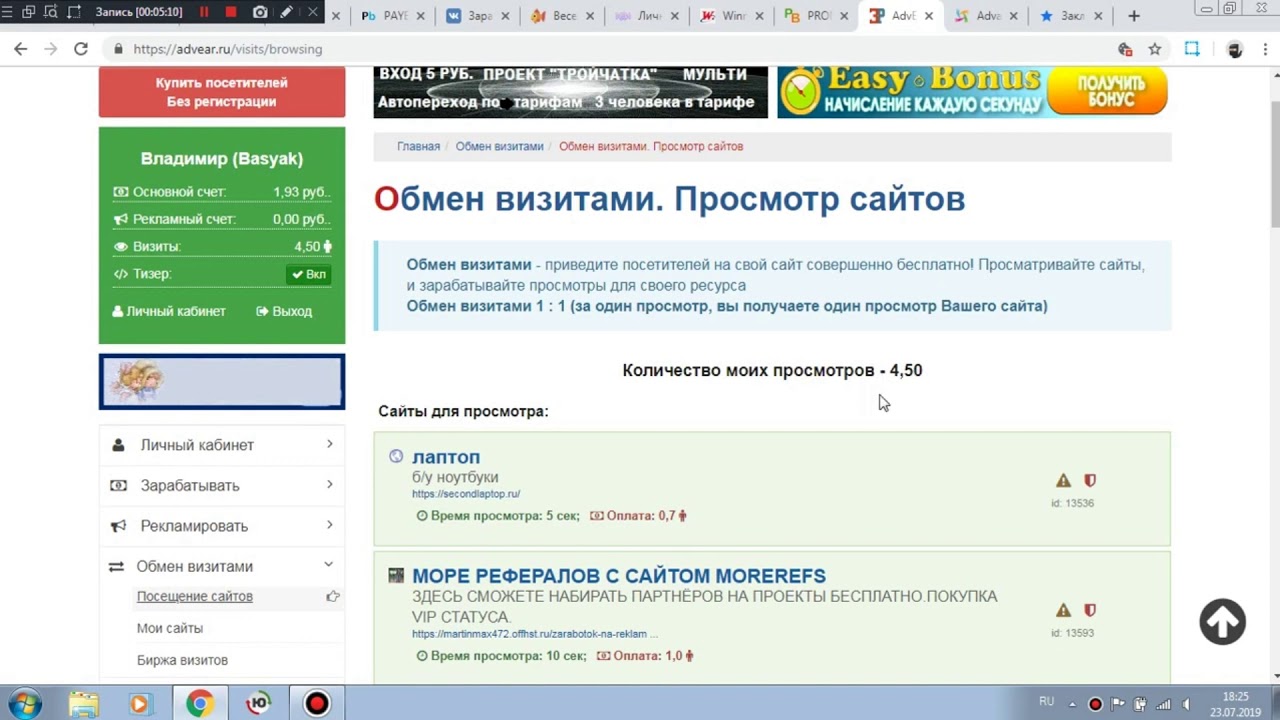Pause the screen recording
This screenshot has height=720, width=1280.
point(205,13)
